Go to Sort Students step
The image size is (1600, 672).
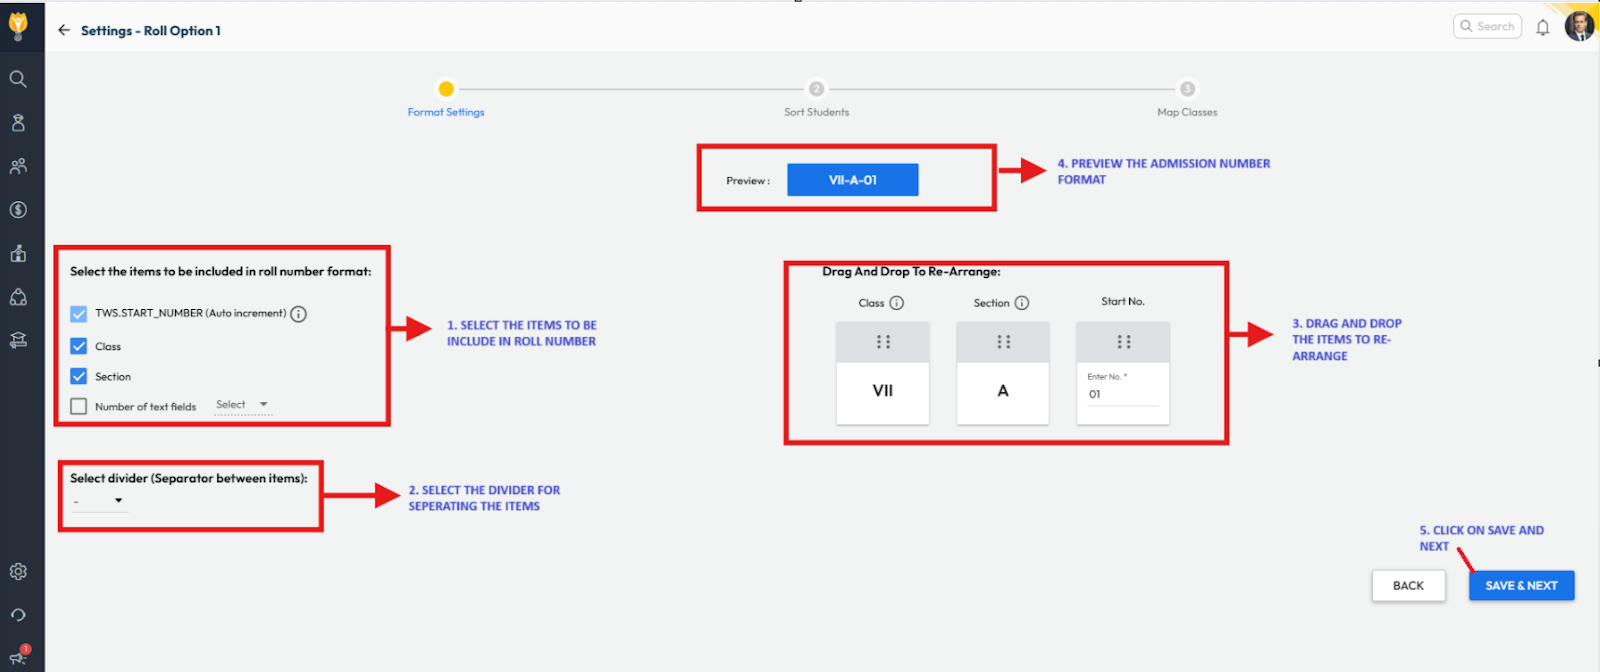[x=816, y=89]
